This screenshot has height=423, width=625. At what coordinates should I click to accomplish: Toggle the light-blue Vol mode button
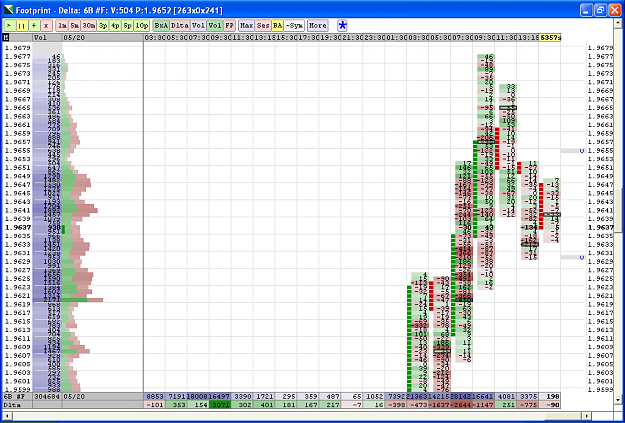(x=199, y=26)
